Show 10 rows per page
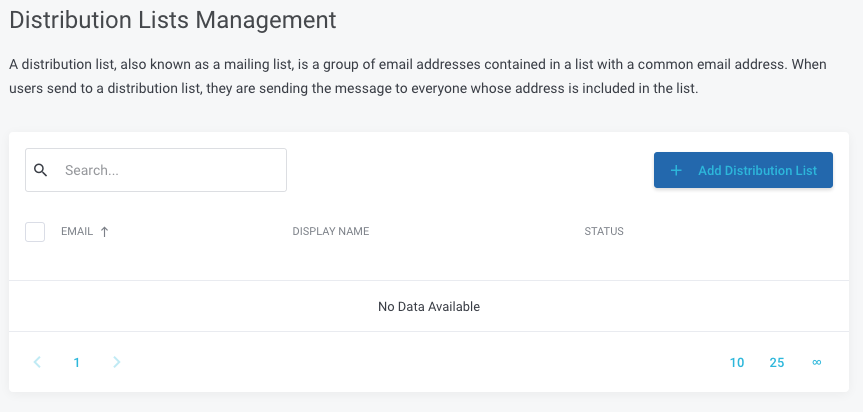863x412 pixels. tap(737, 362)
